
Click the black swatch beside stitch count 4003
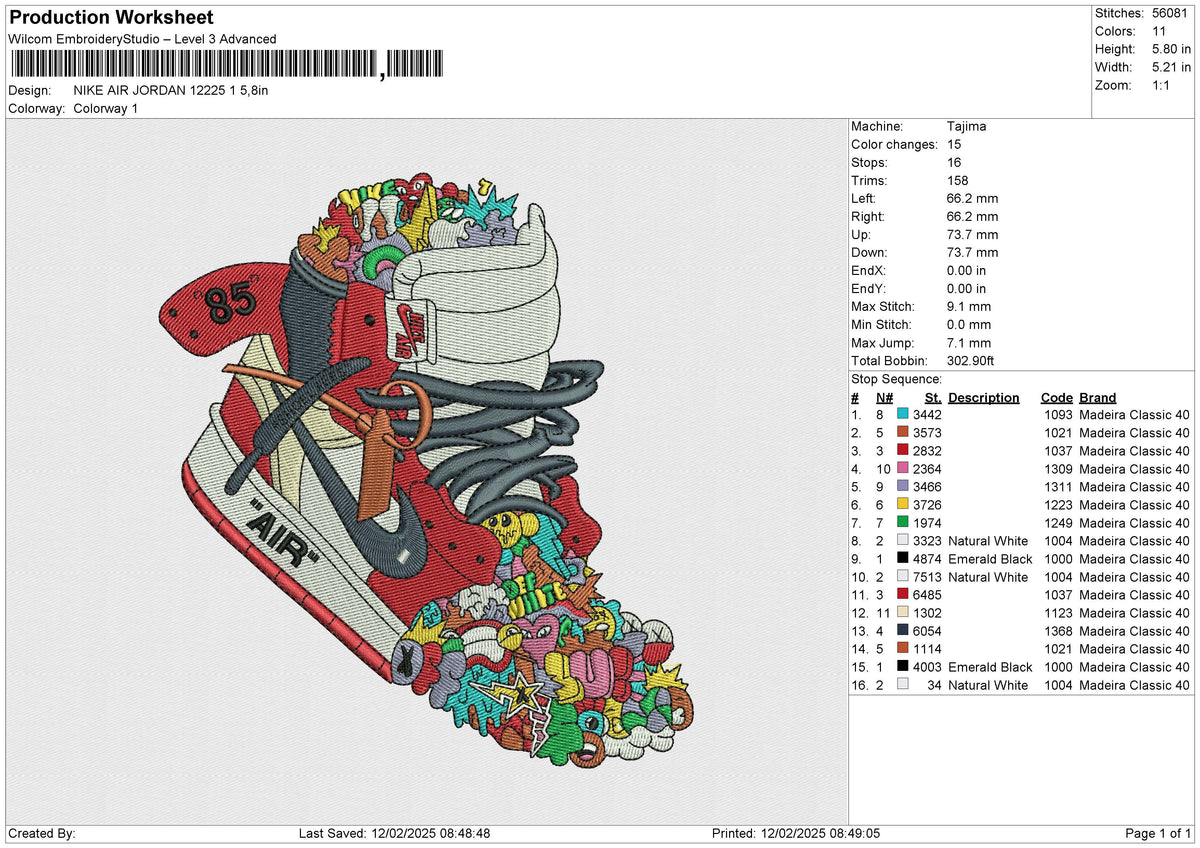[x=903, y=666]
